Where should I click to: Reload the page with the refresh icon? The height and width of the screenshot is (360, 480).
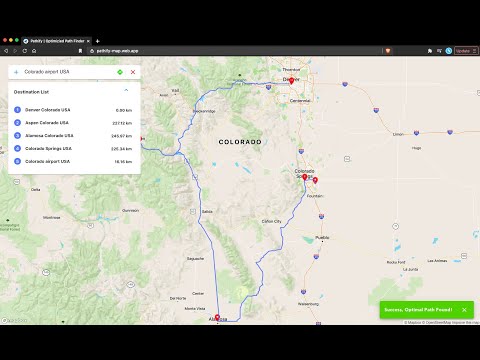(x=24, y=51)
